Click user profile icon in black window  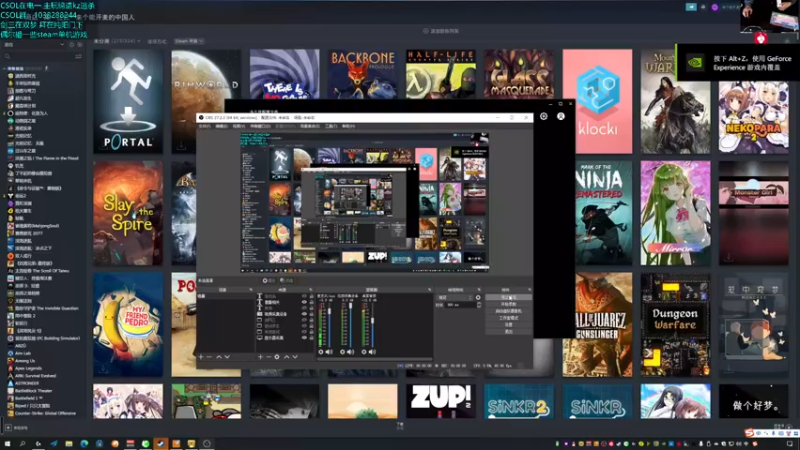(561, 116)
